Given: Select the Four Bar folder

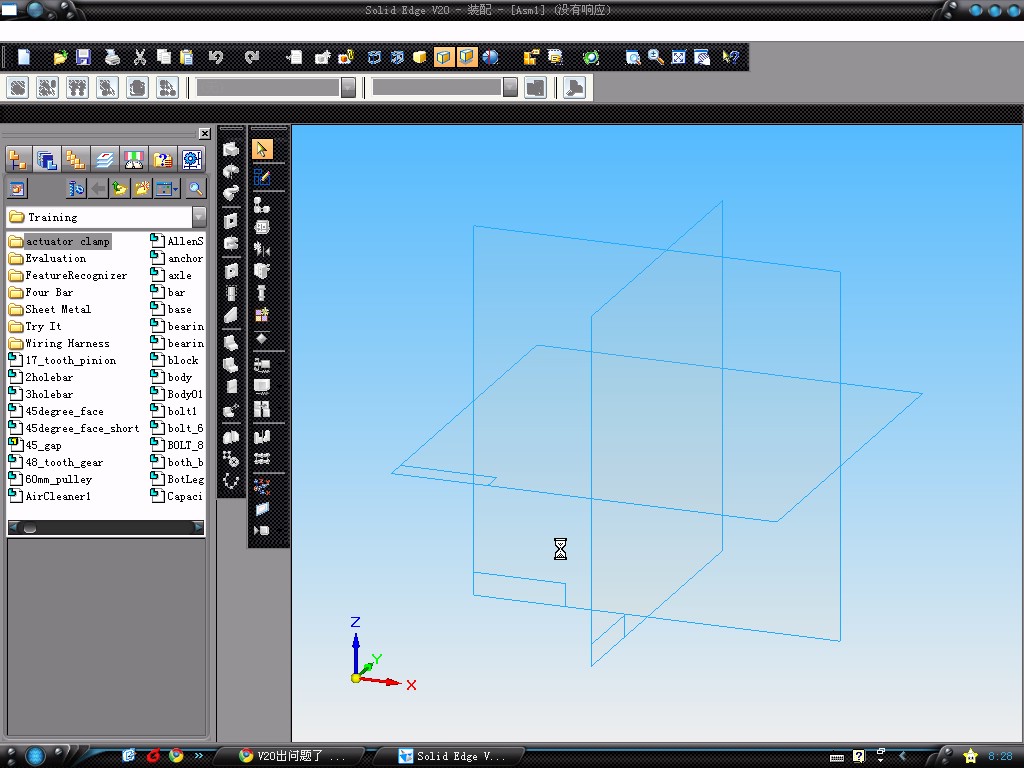Looking at the screenshot, I should click(x=40, y=293).
